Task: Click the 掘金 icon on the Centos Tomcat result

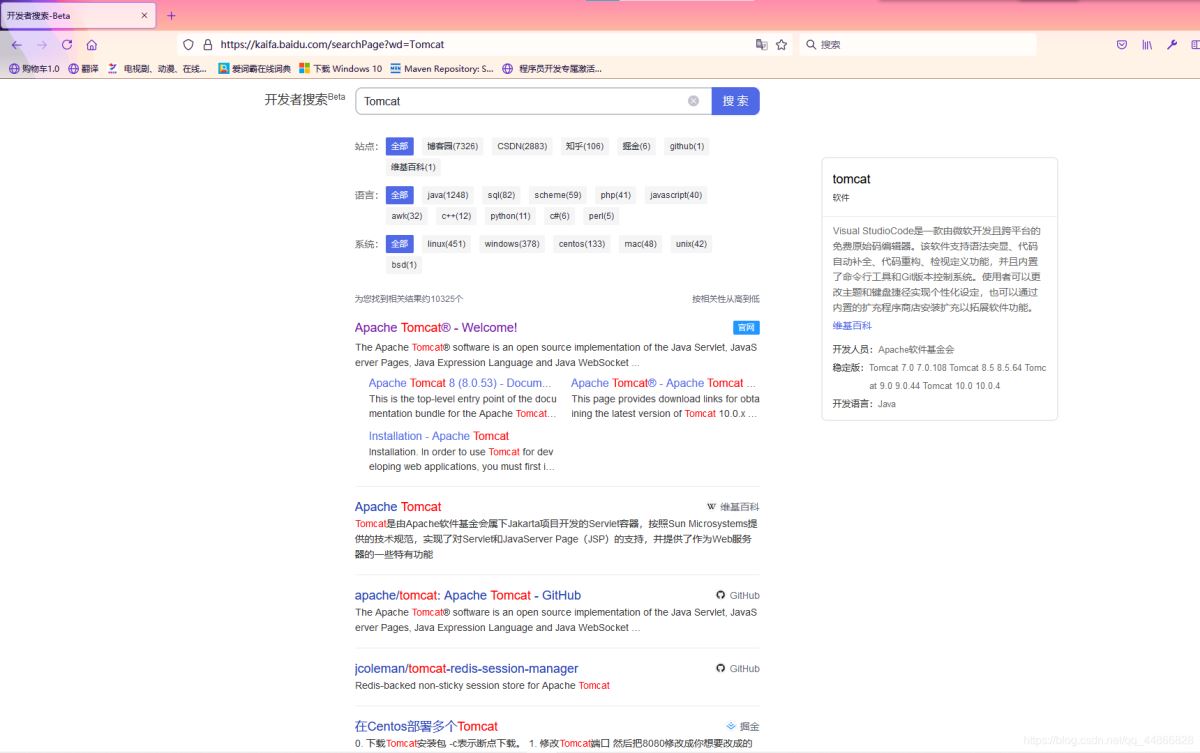Action: pos(732,726)
